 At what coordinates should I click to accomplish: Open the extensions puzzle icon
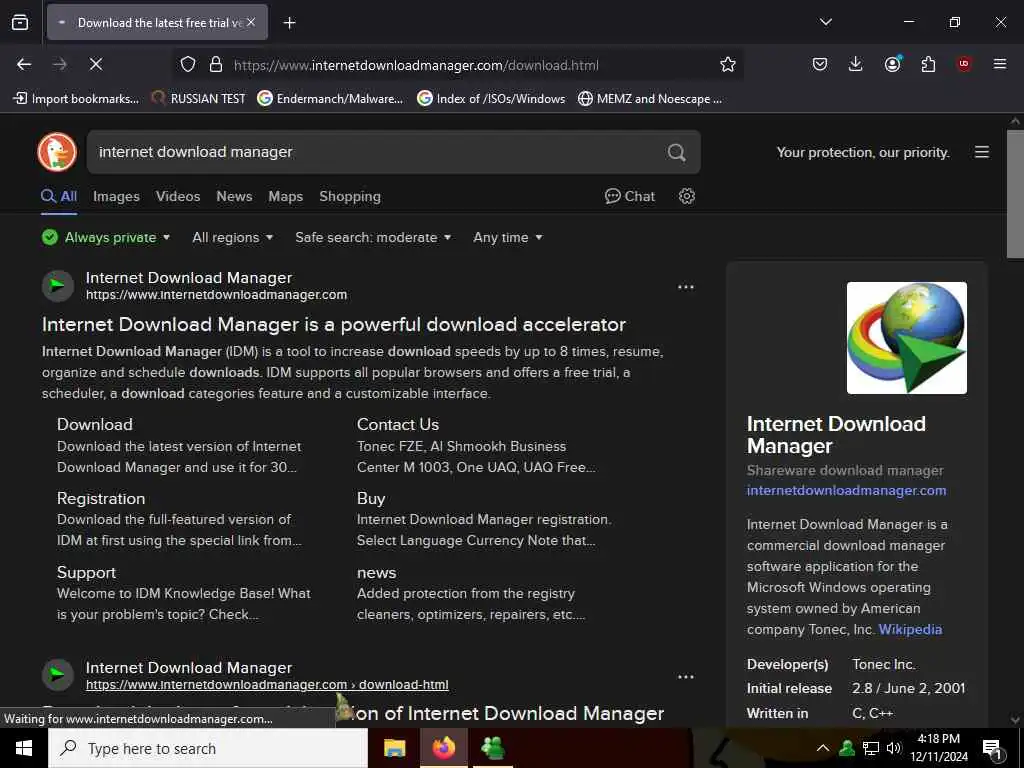point(928,64)
